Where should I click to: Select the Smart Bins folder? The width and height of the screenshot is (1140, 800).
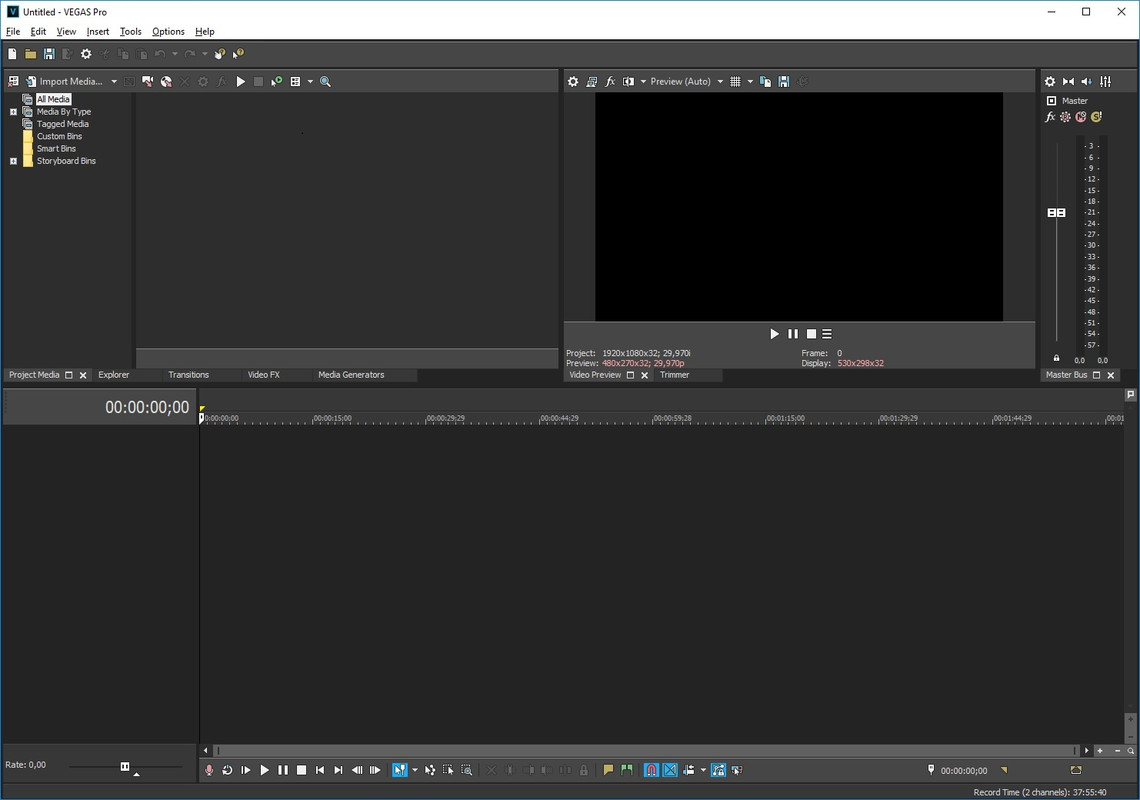tap(56, 149)
